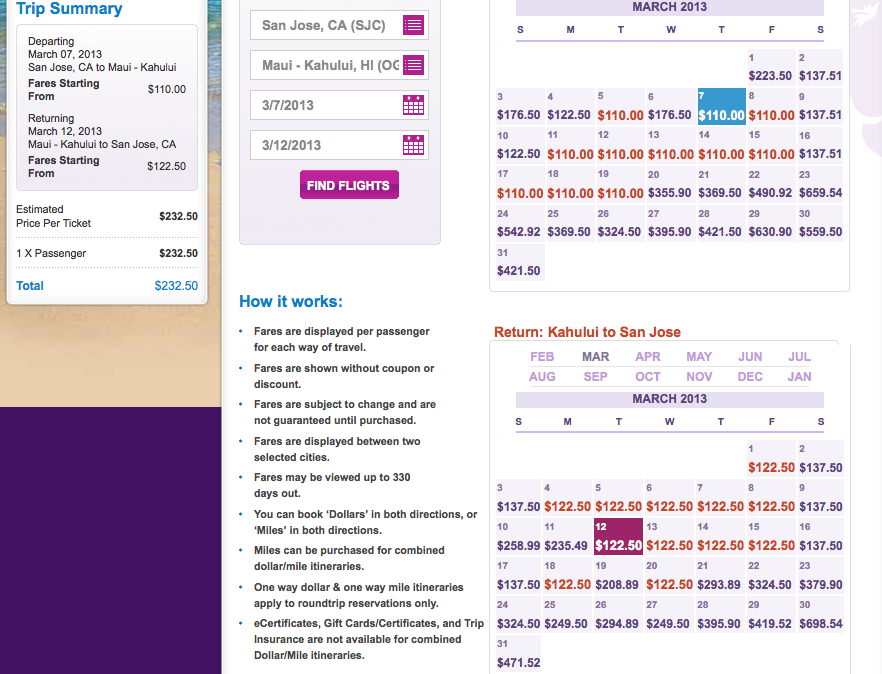Switch return calendar to NOV

coord(699,378)
